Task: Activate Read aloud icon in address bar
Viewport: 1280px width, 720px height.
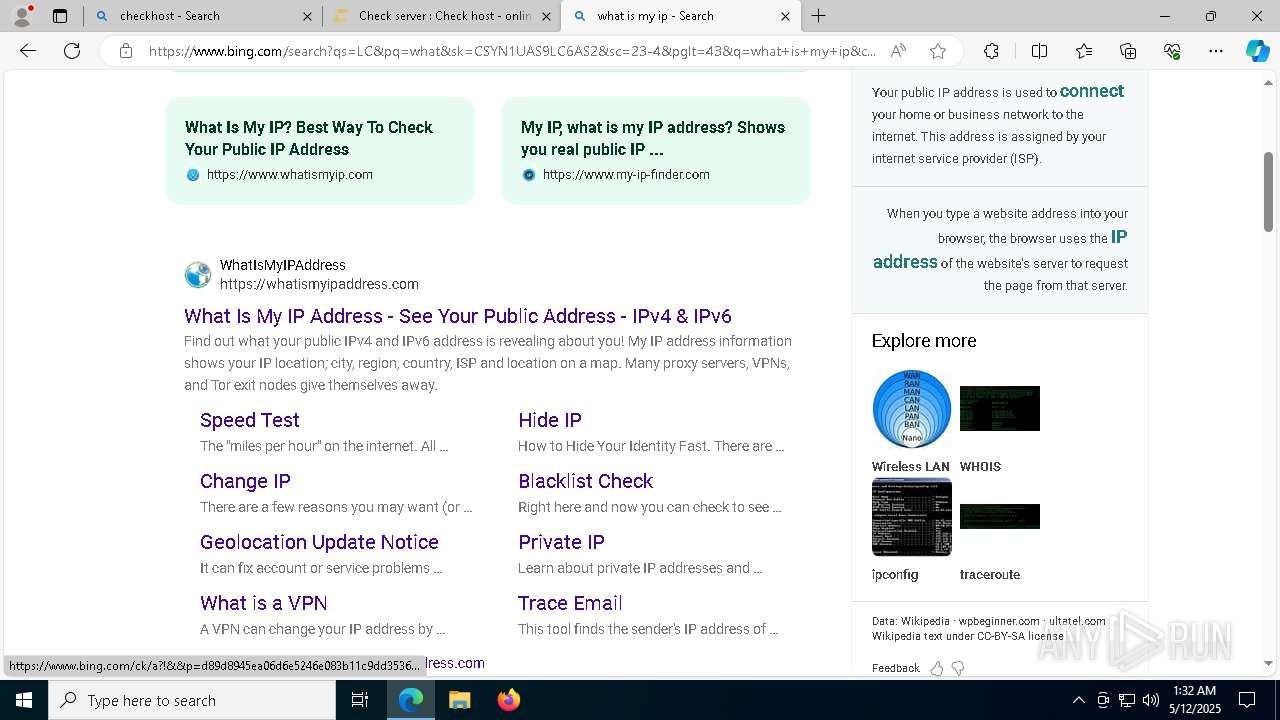Action: click(898, 51)
